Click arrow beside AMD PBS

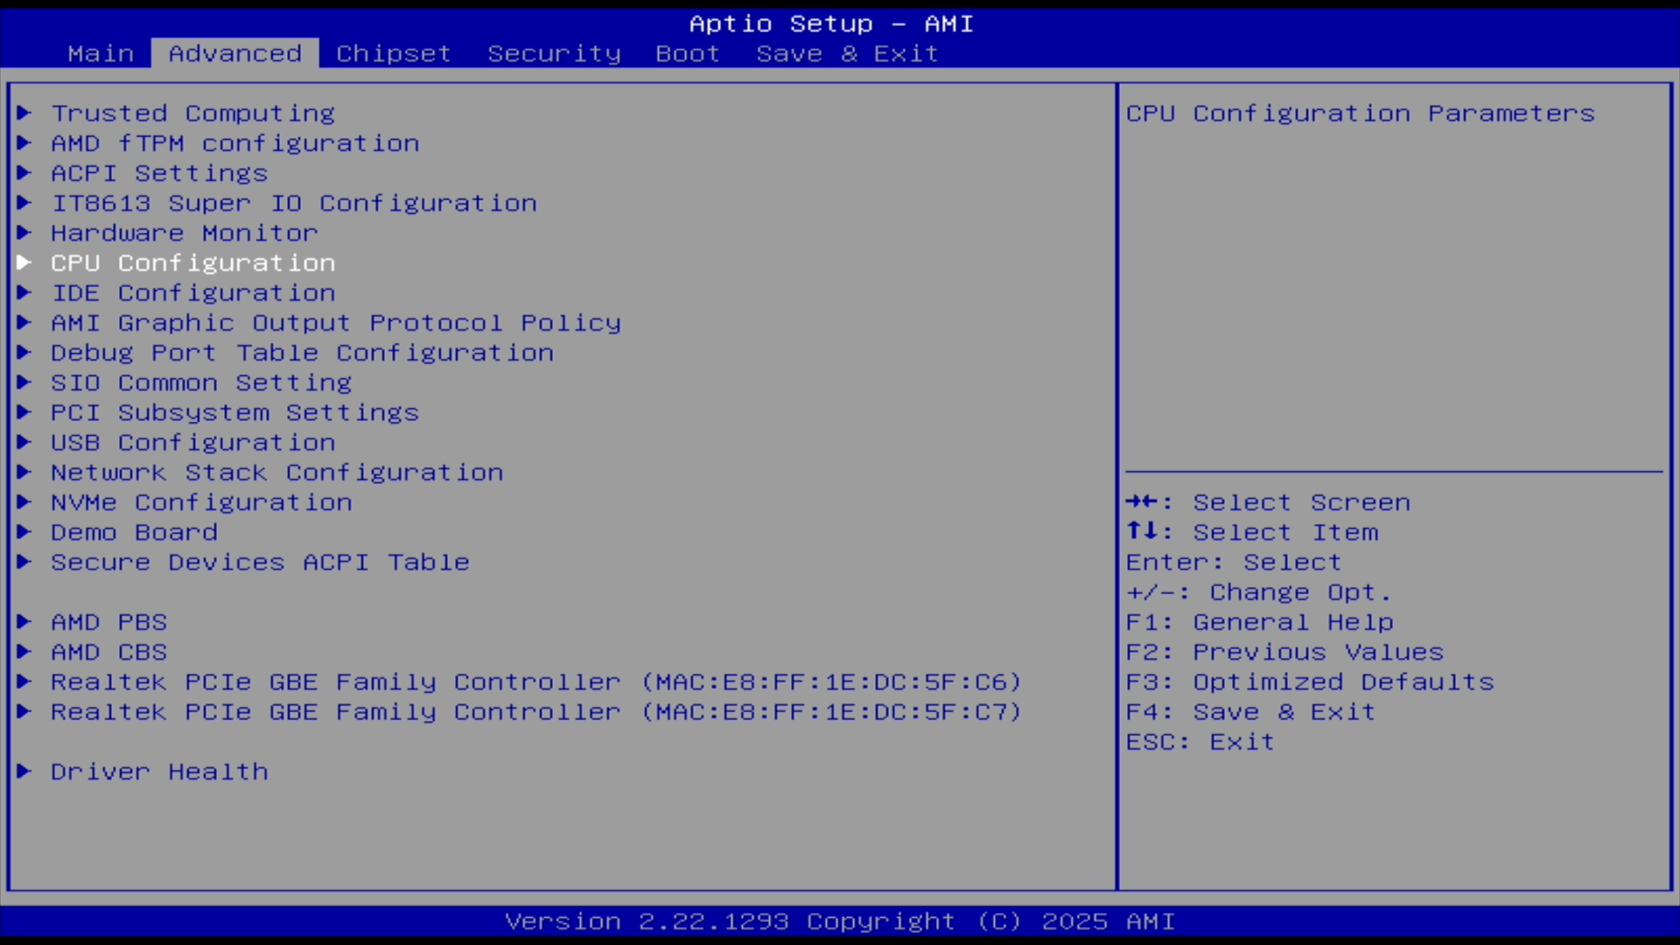(x=24, y=622)
